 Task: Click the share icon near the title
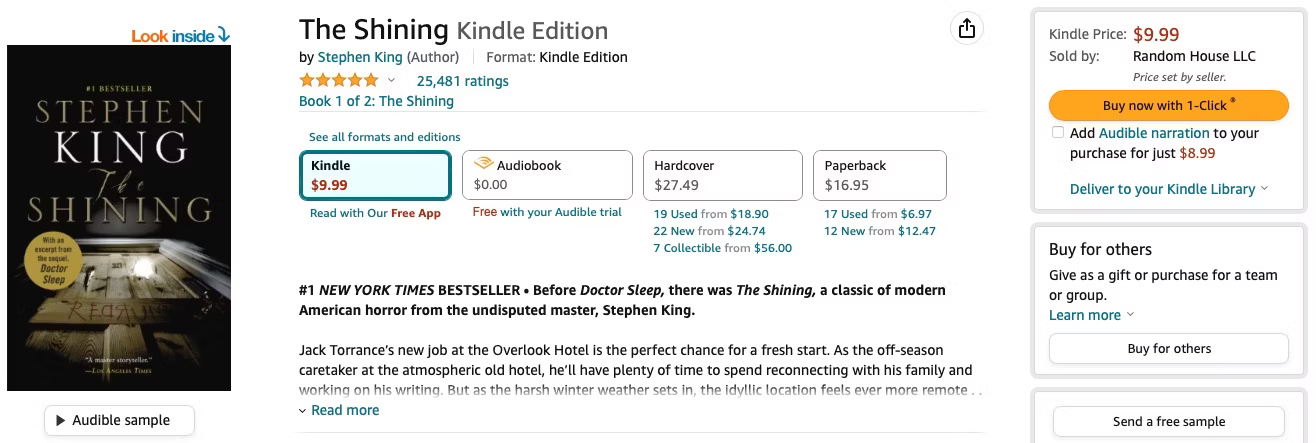[x=966, y=29]
